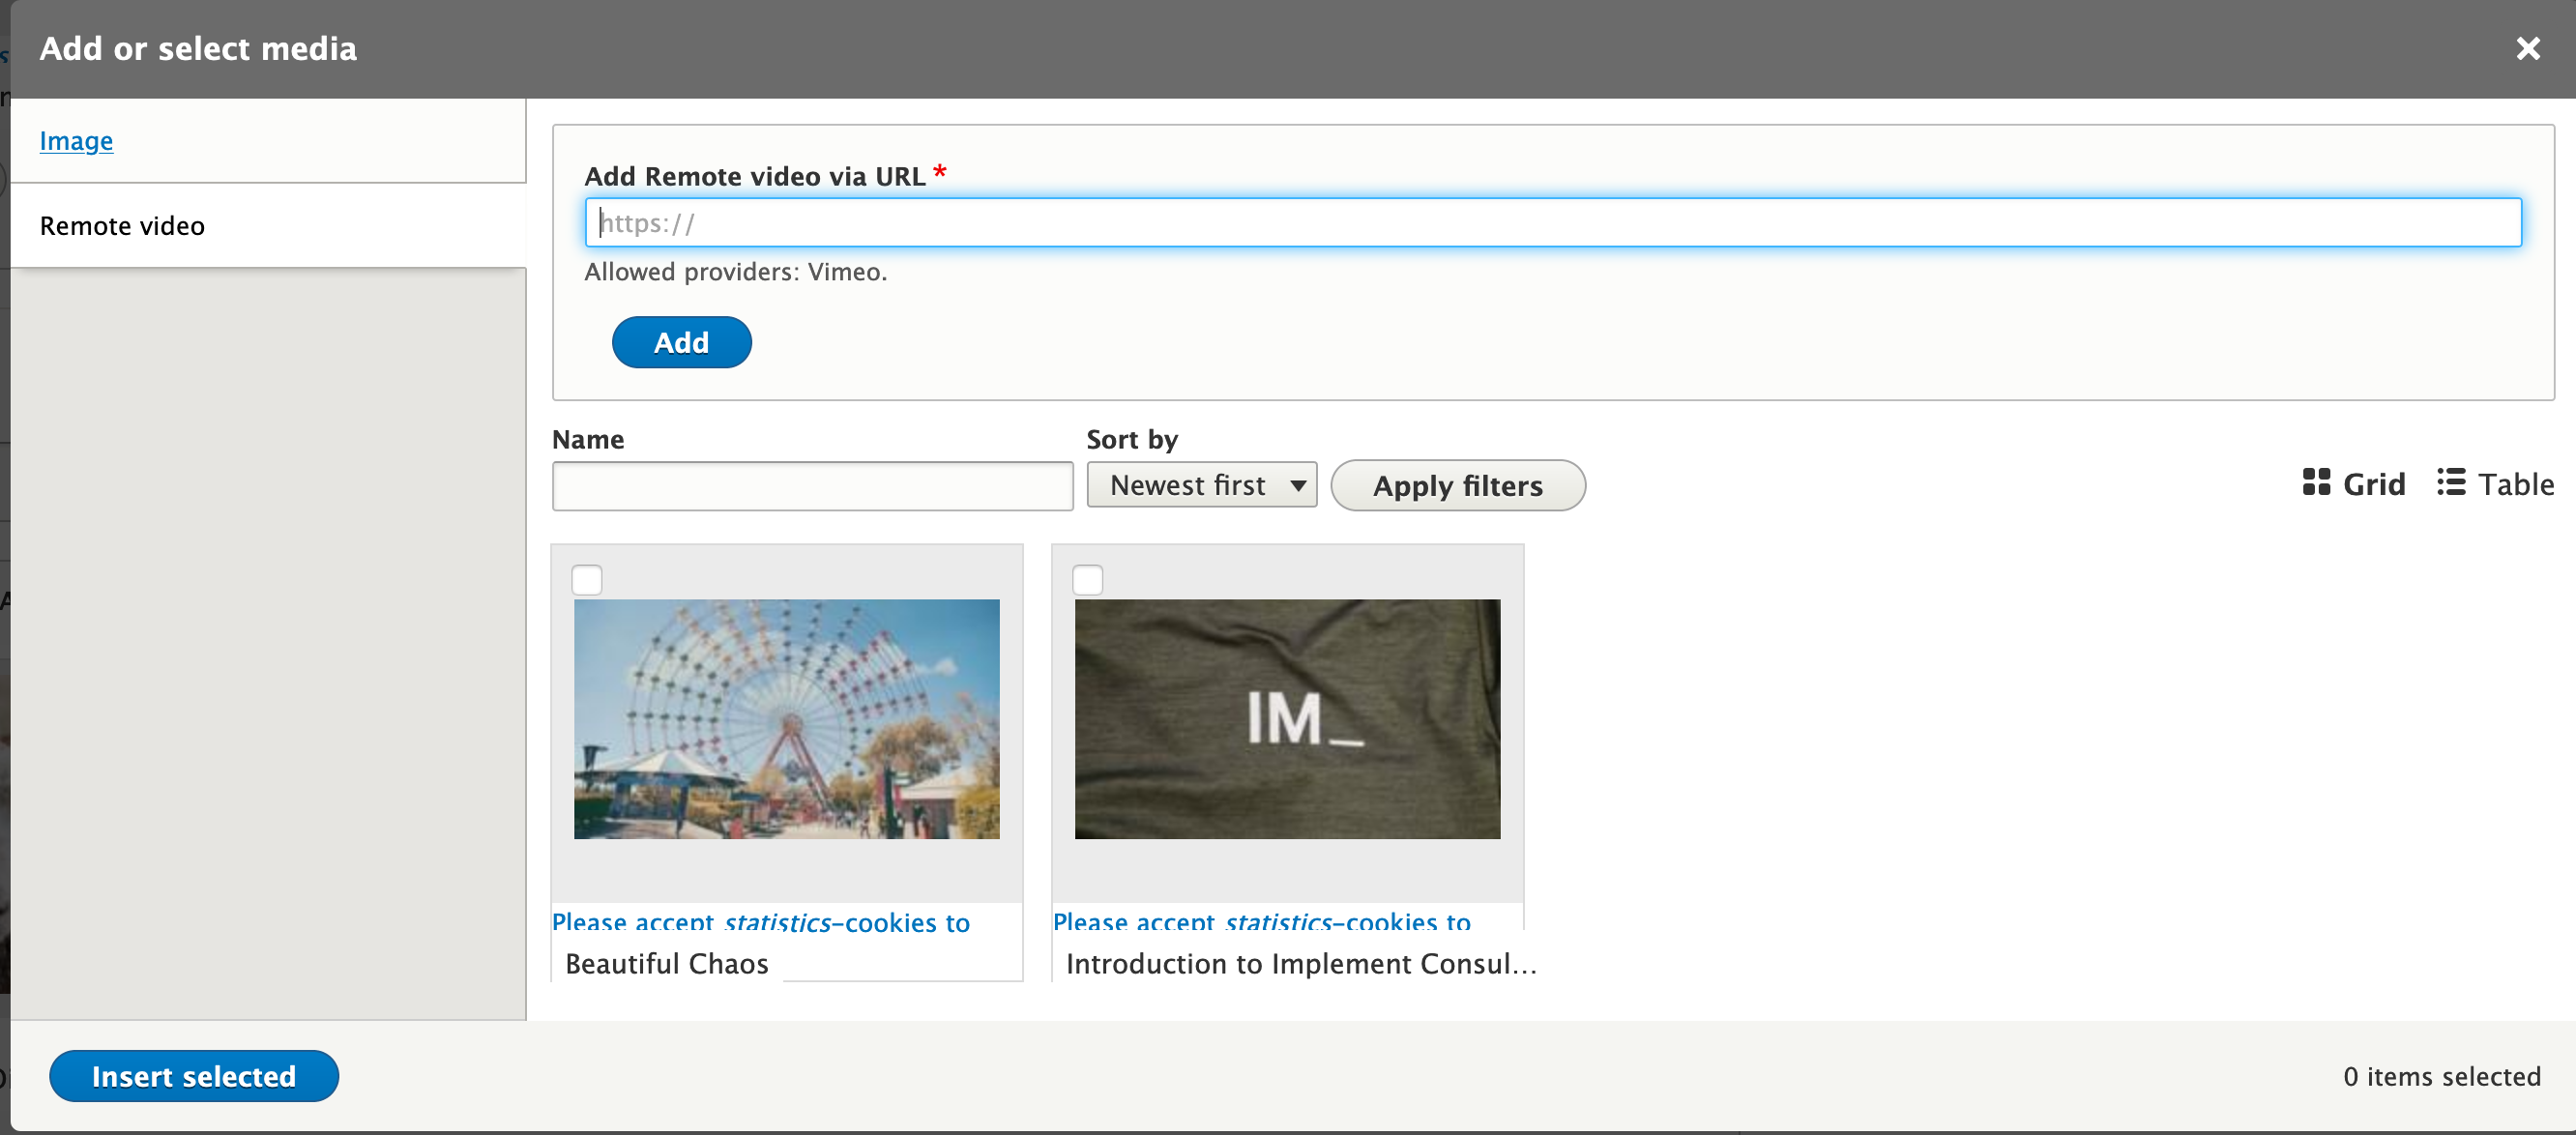2576x1135 pixels.
Task: Switch to Grid view label
Action: pos(2373,484)
